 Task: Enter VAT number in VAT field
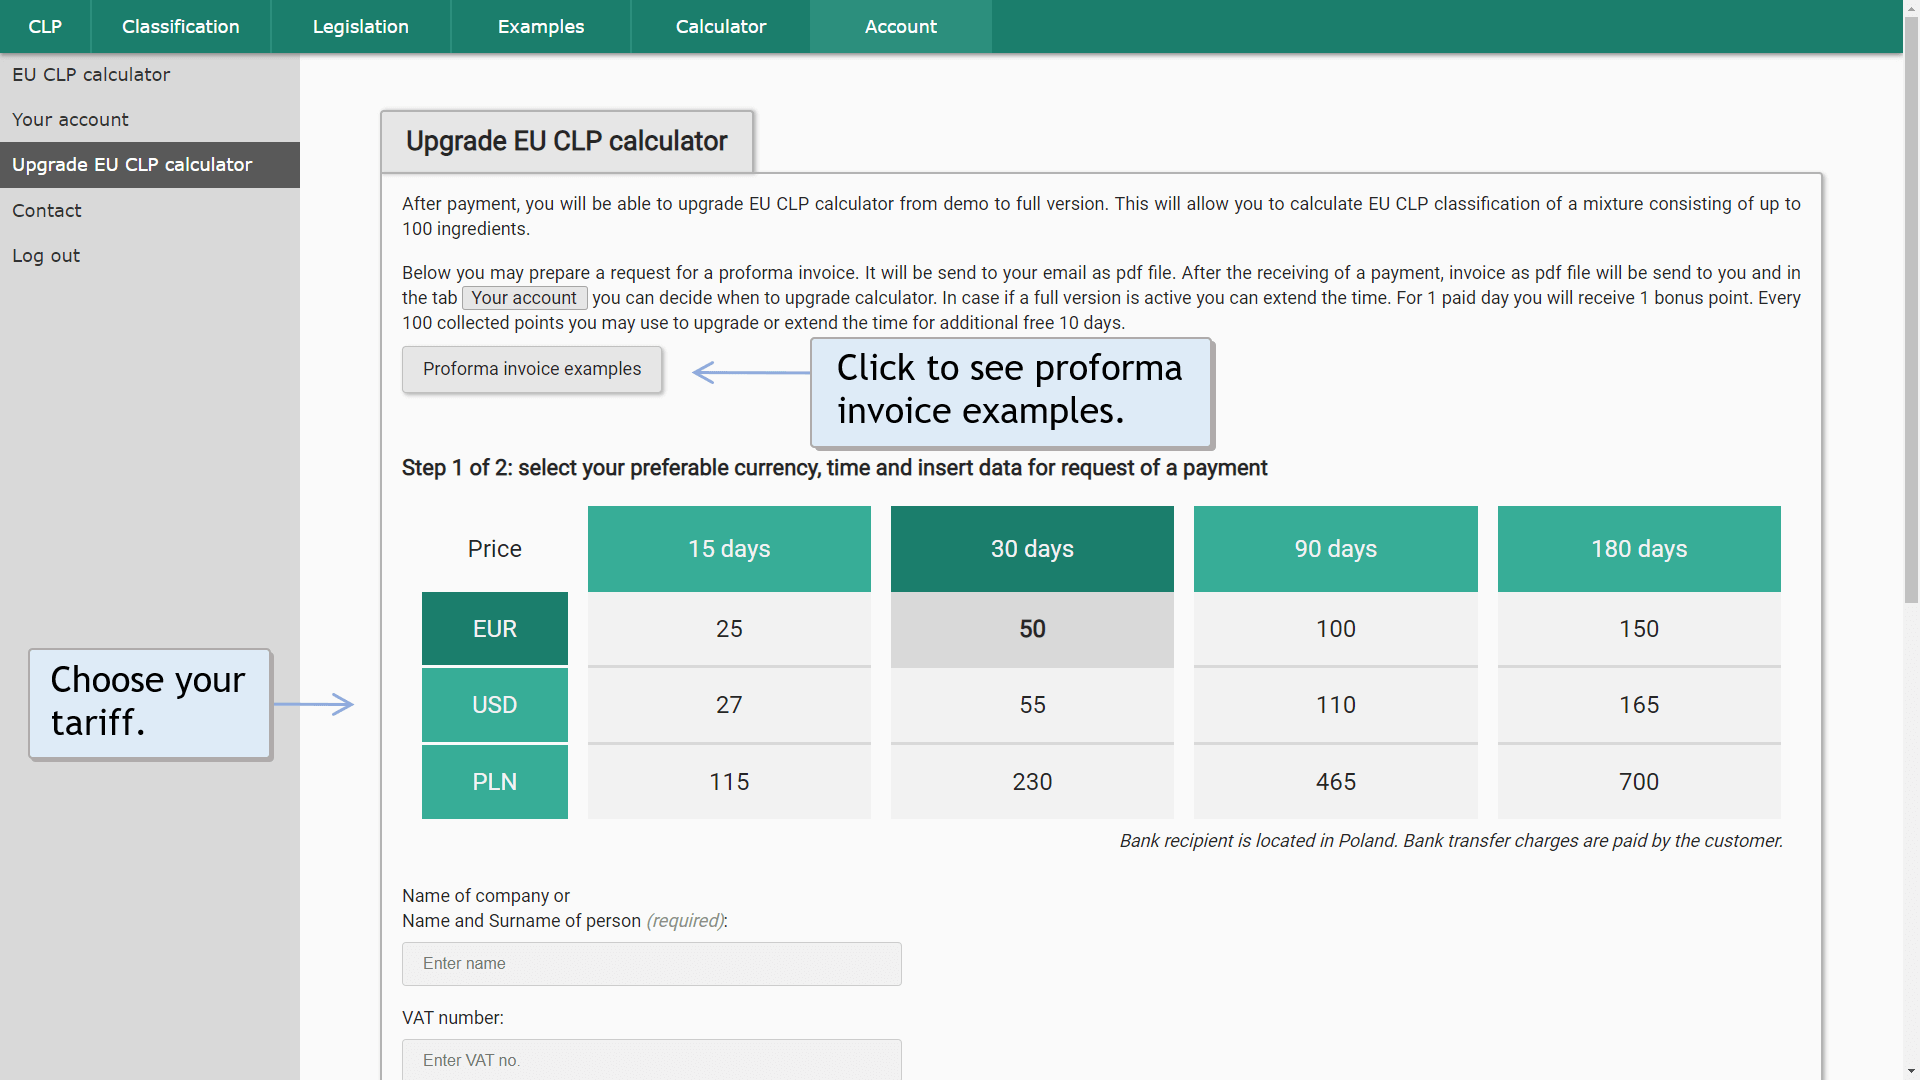coord(651,1060)
